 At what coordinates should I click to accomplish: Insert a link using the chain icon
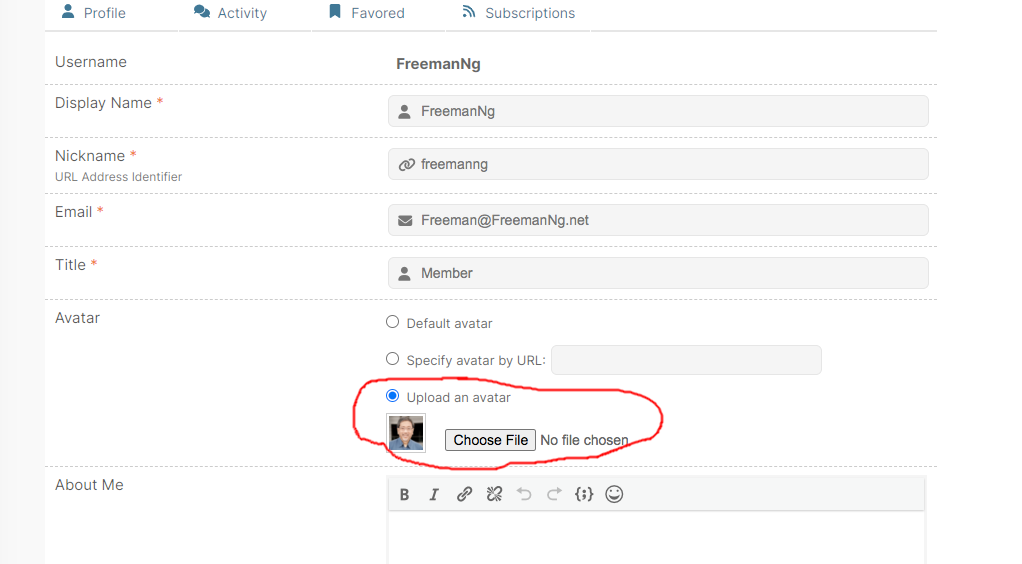click(464, 494)
